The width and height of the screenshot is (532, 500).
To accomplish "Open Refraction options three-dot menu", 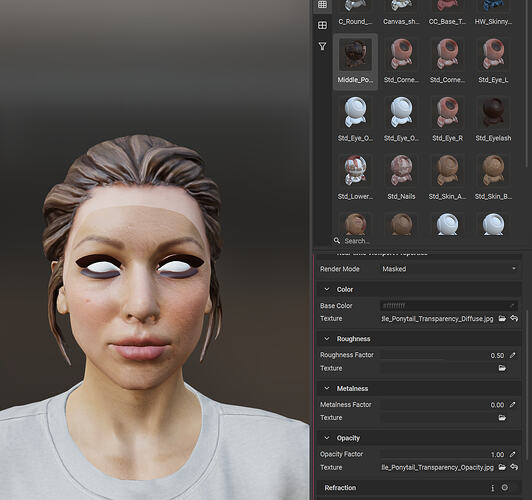I will point(493,488).
